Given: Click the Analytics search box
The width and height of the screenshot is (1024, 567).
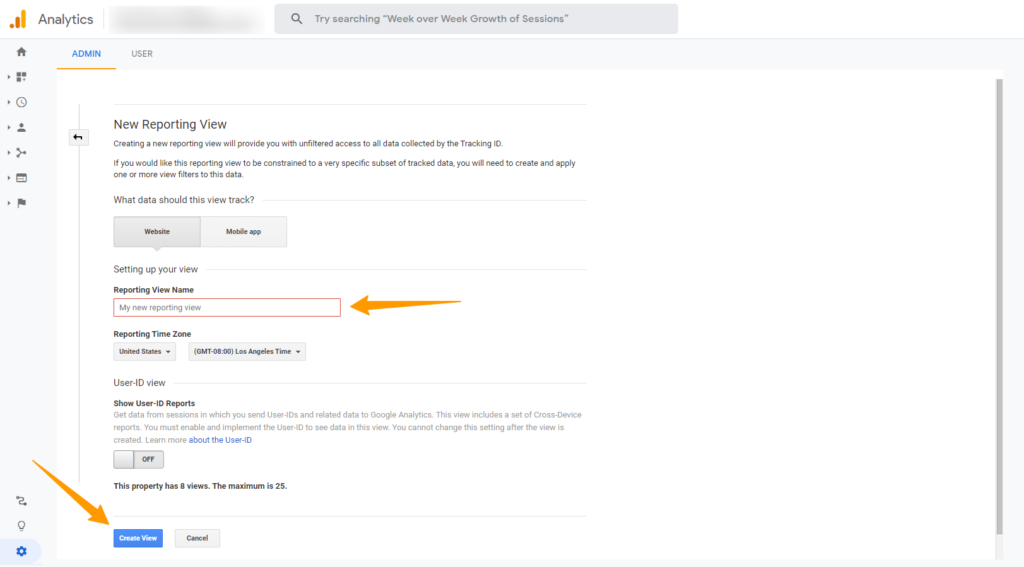Looking at the screenshot, I should 476,19.
